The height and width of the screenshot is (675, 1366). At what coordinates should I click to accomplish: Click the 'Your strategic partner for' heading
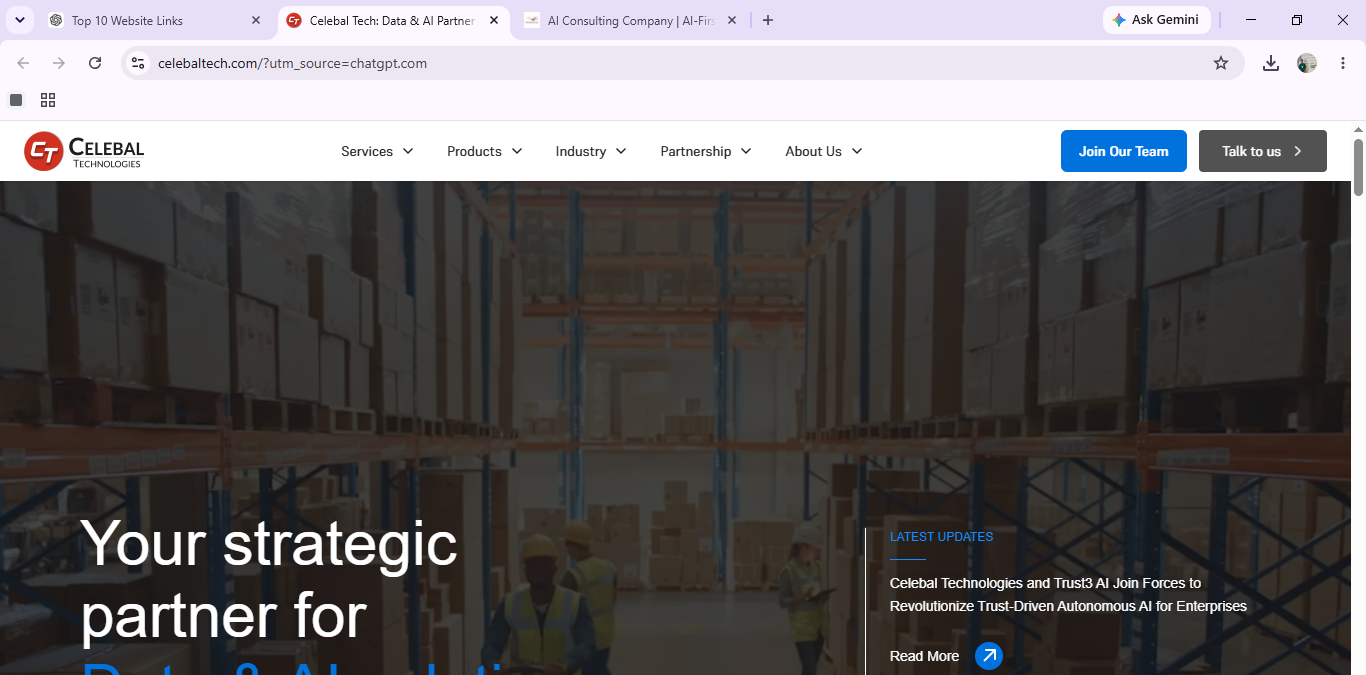pyautogui.click(x=269, y=580)
